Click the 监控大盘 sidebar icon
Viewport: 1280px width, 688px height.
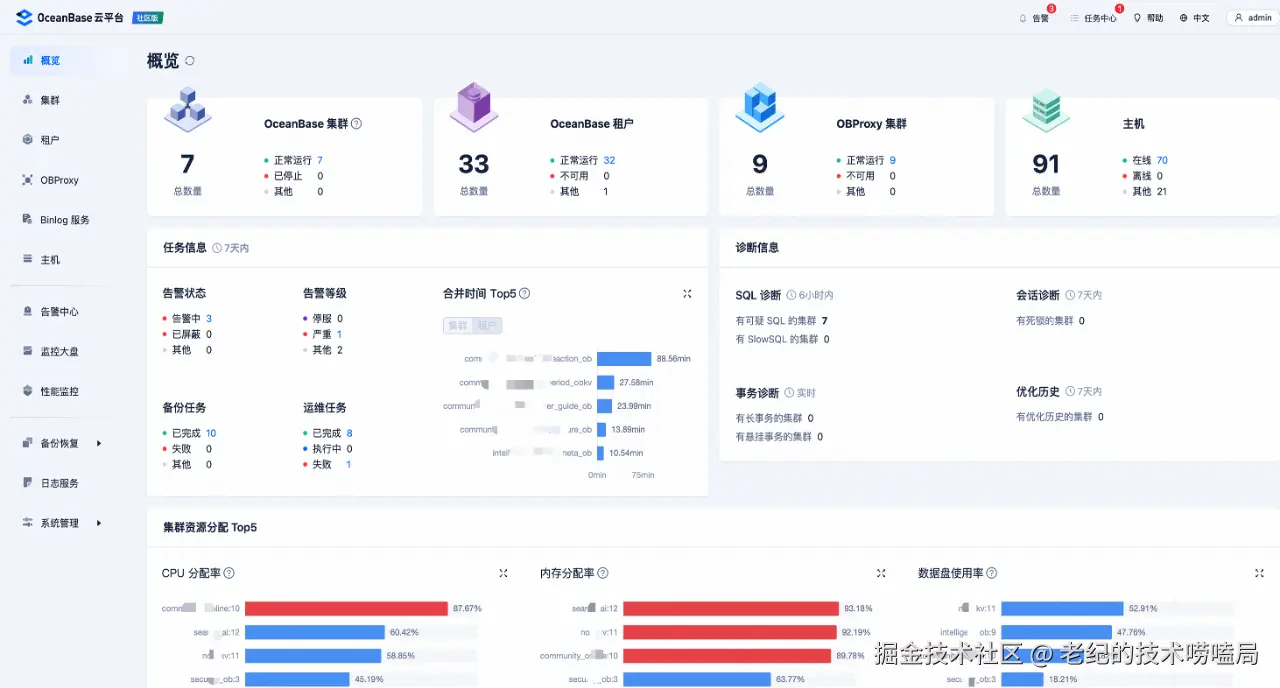28,351
